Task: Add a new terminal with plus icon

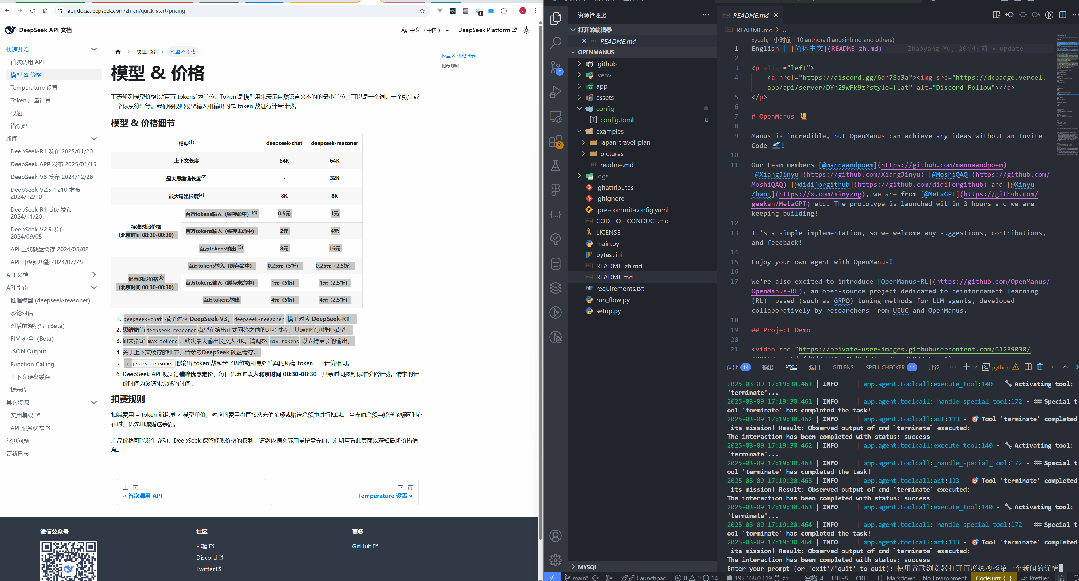Action: tap(966, 367)
